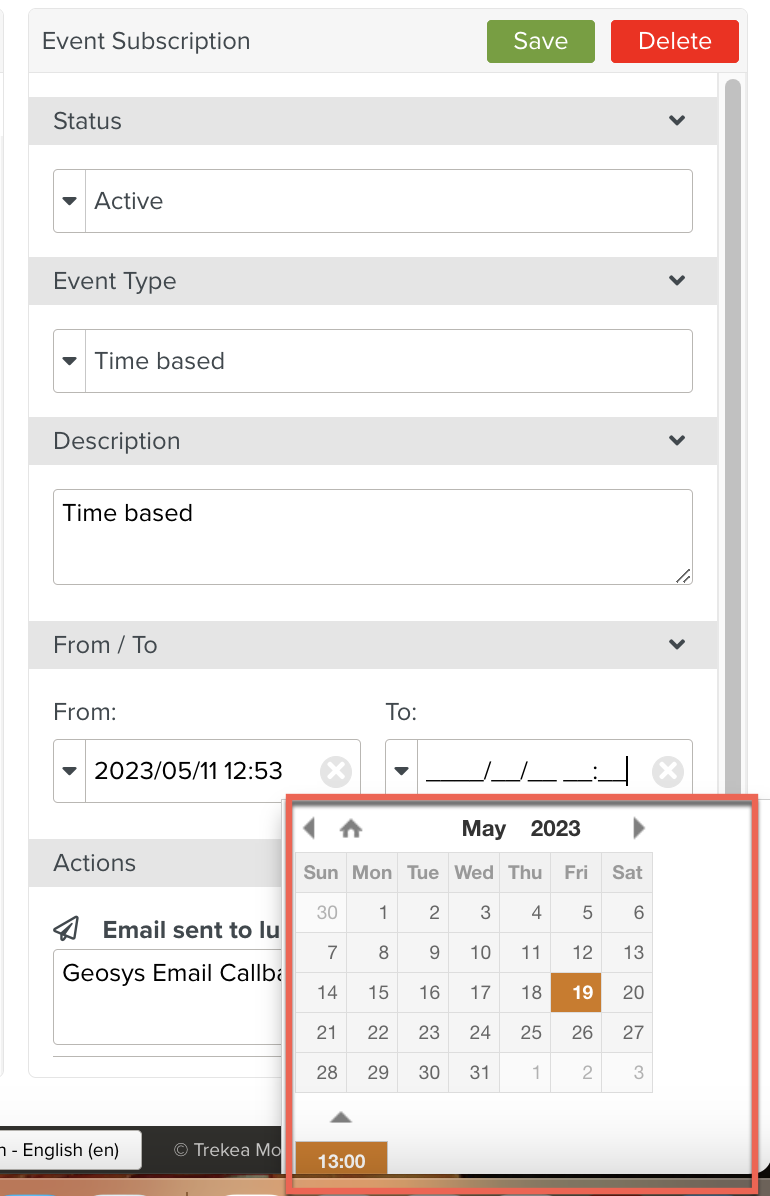
Task: Click the Description text area
Action: [372, 536]
